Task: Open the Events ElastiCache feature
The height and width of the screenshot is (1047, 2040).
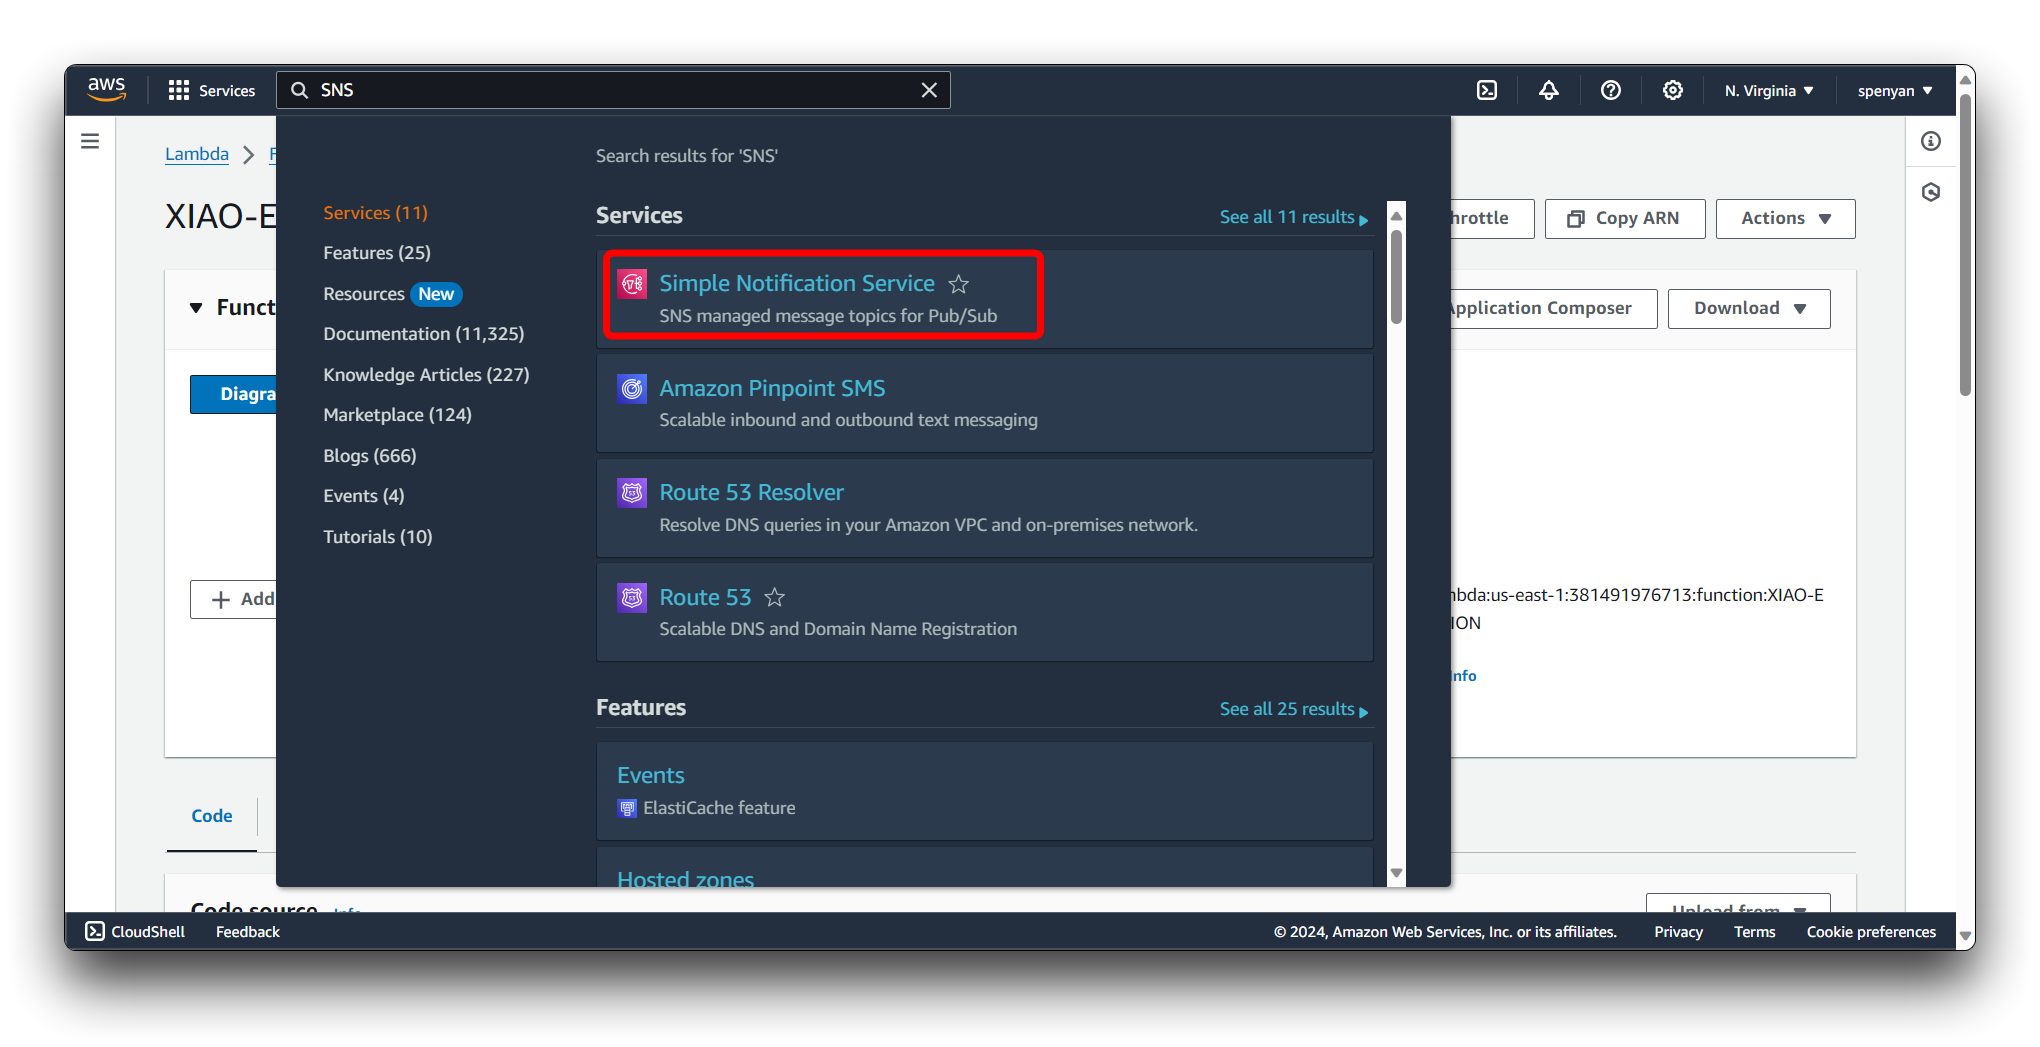Action: [651, 775]
